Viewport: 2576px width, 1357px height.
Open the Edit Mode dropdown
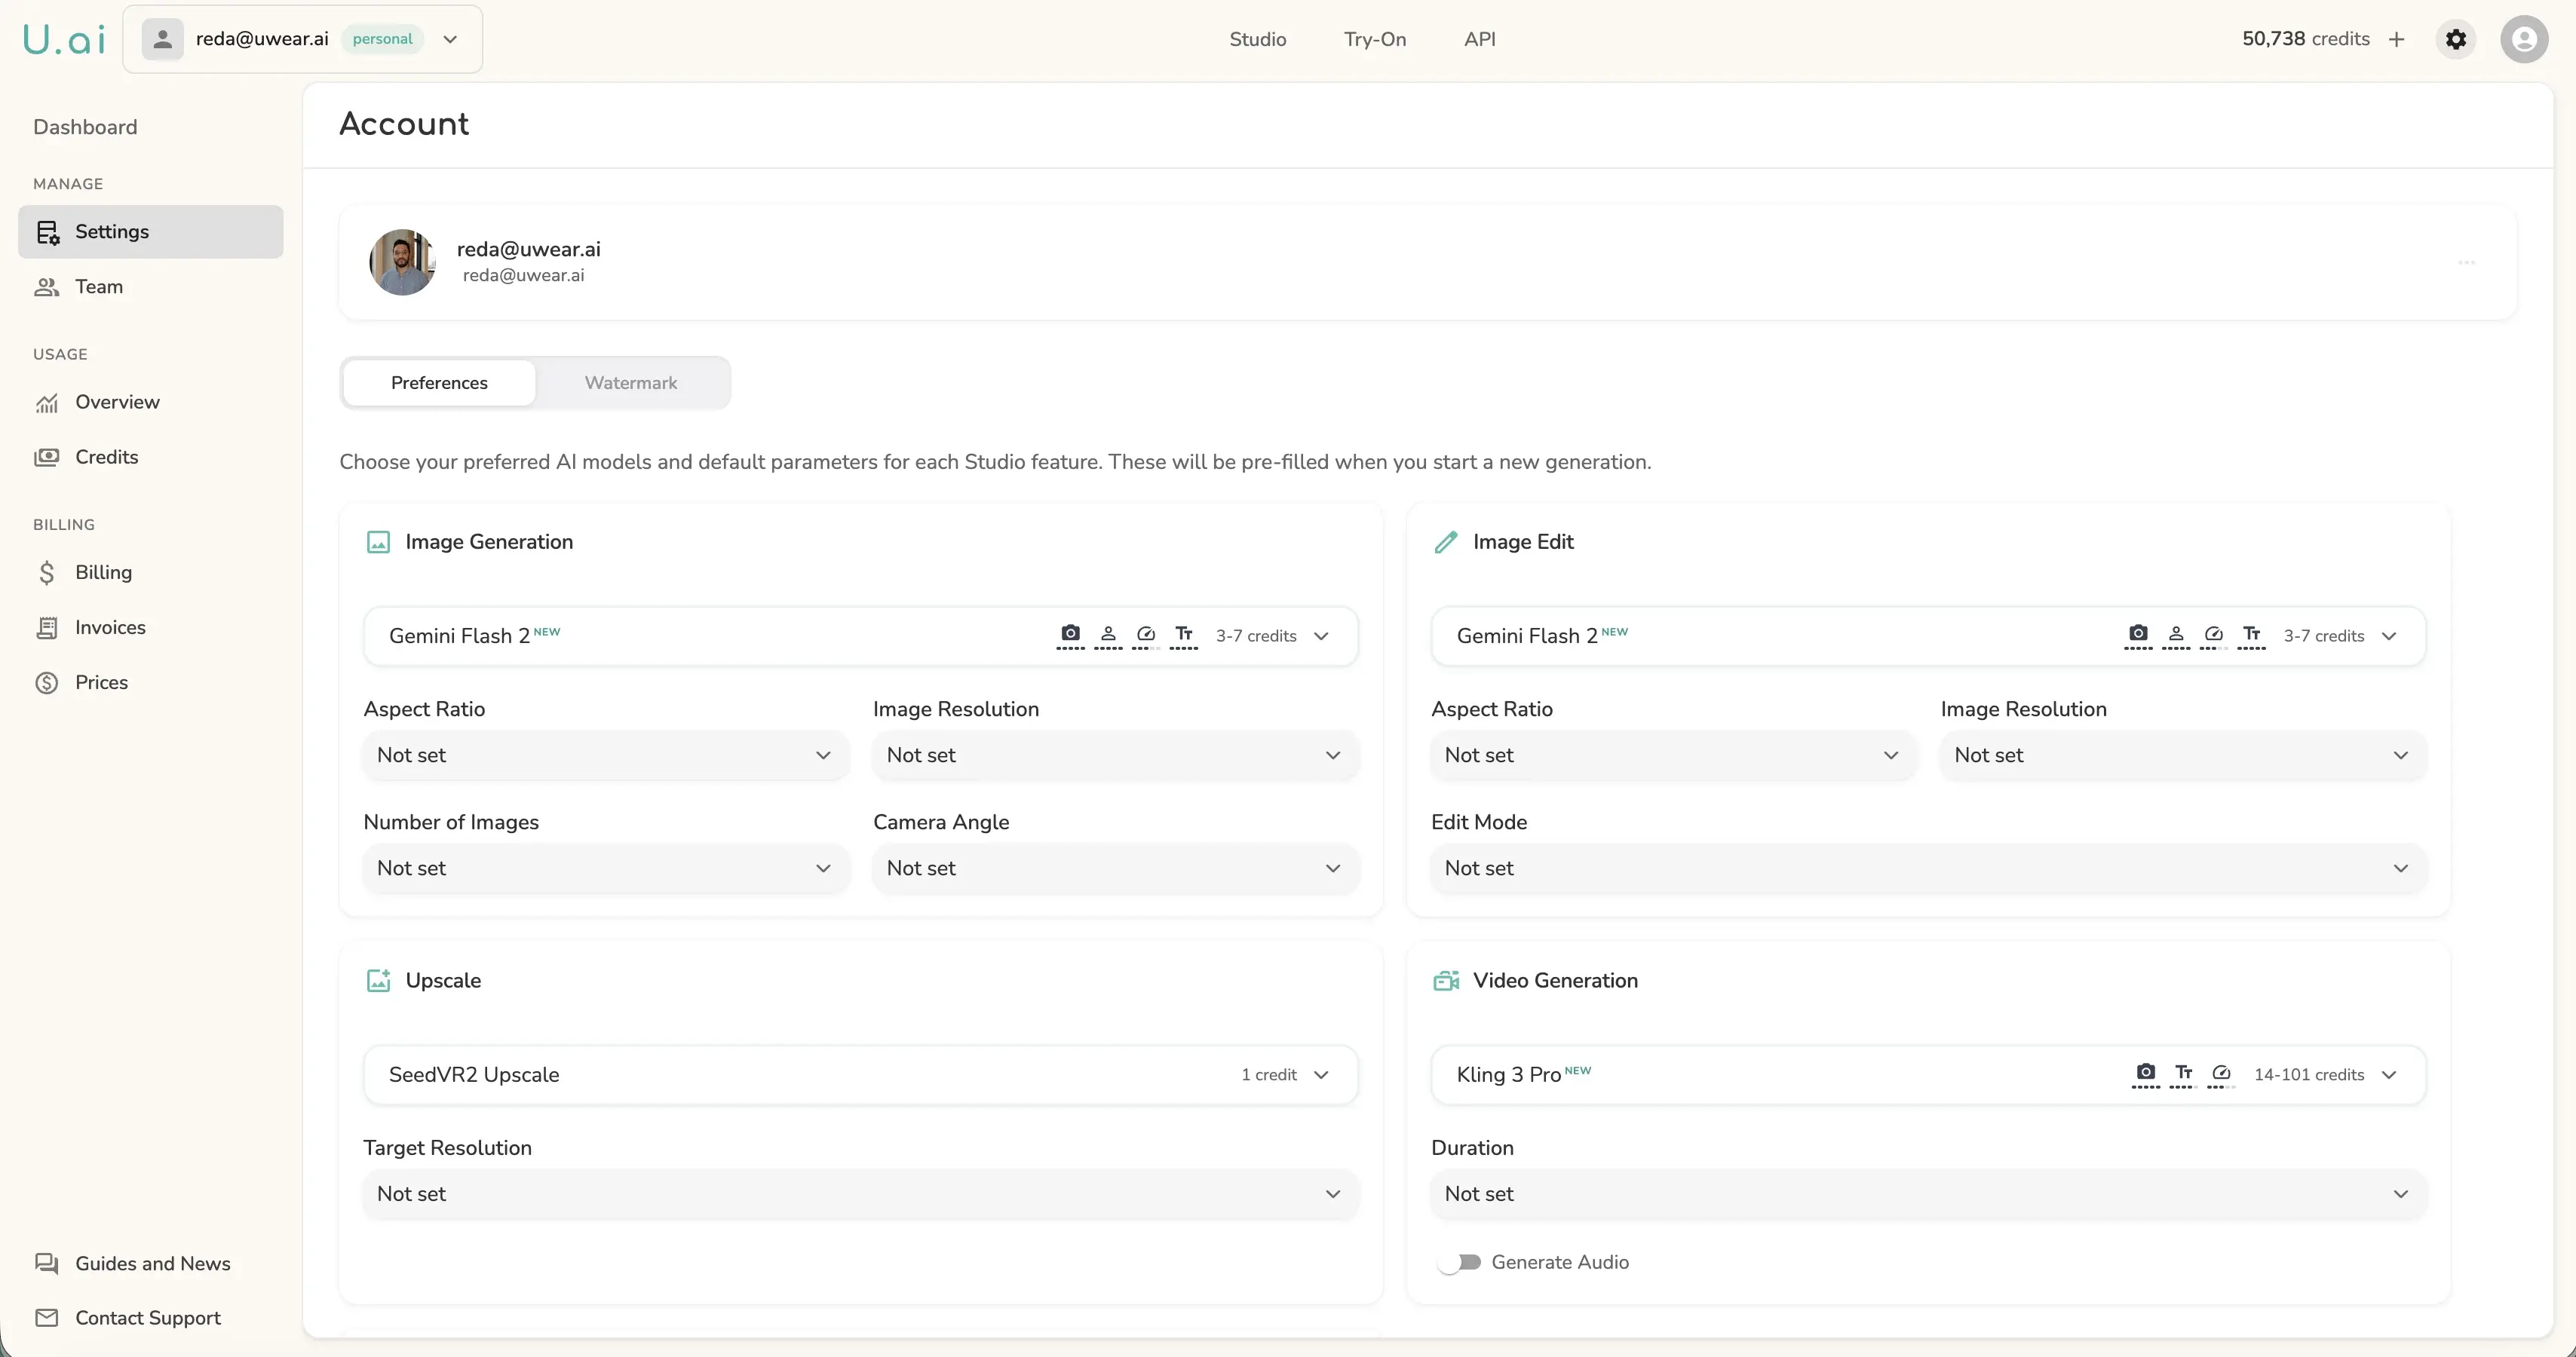tap(1927, 868)
